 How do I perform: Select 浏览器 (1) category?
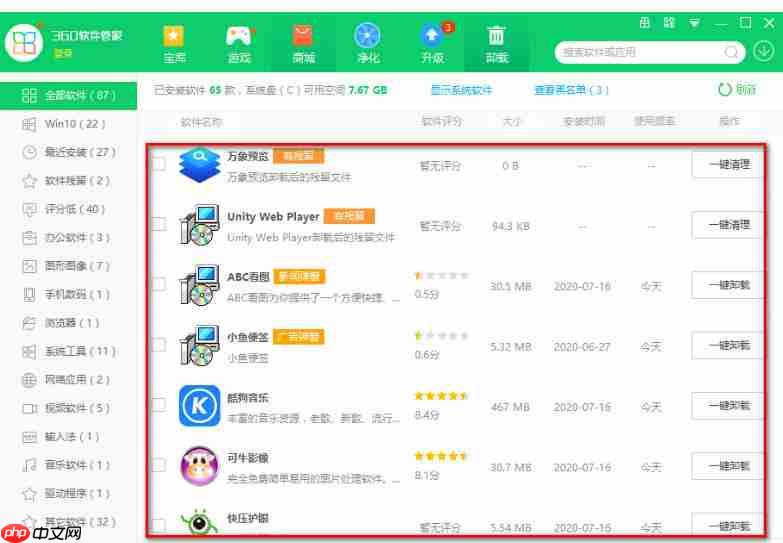pyautogui.click(x=68, y=323)
